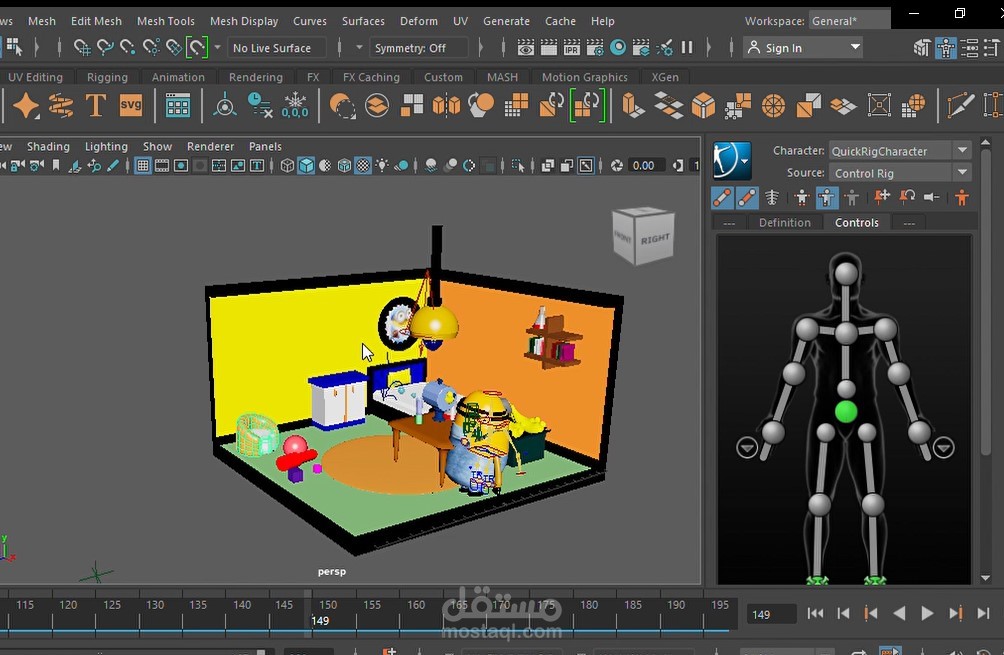Open Render Settings clapperboard gear icon
This screenshot has width=1004, height=655.
tap(594, 47)
